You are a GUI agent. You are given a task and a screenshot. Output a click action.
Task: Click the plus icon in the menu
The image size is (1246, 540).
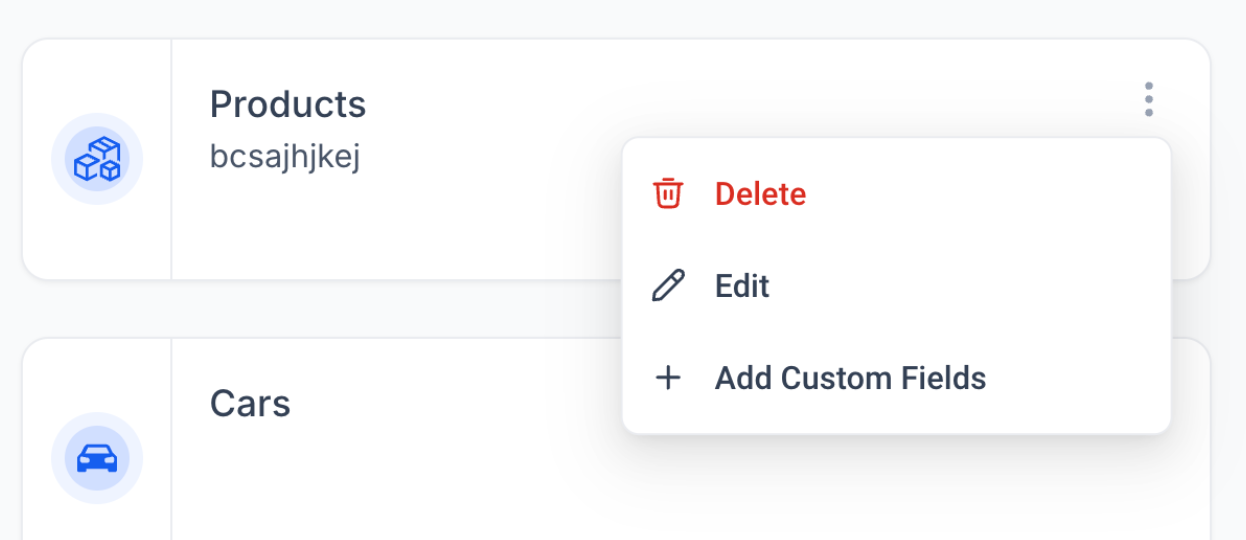coord(667,378)
